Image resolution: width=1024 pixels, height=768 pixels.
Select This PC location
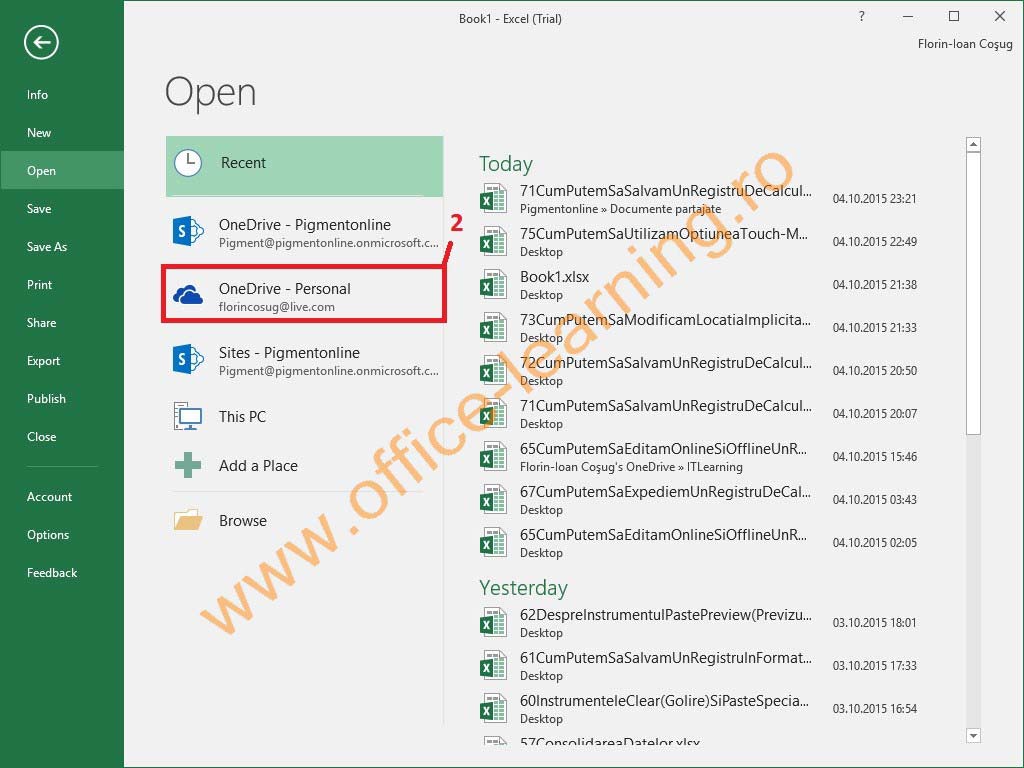pos(304,416)
